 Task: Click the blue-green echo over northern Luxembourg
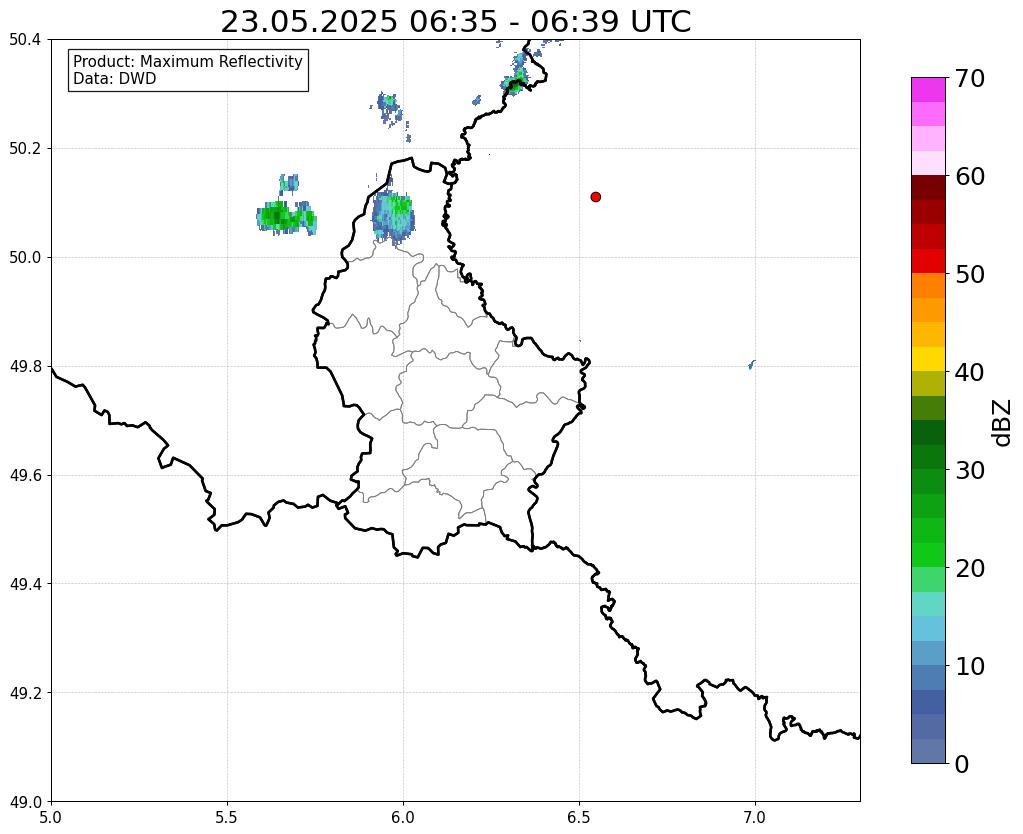coord(393,216)
